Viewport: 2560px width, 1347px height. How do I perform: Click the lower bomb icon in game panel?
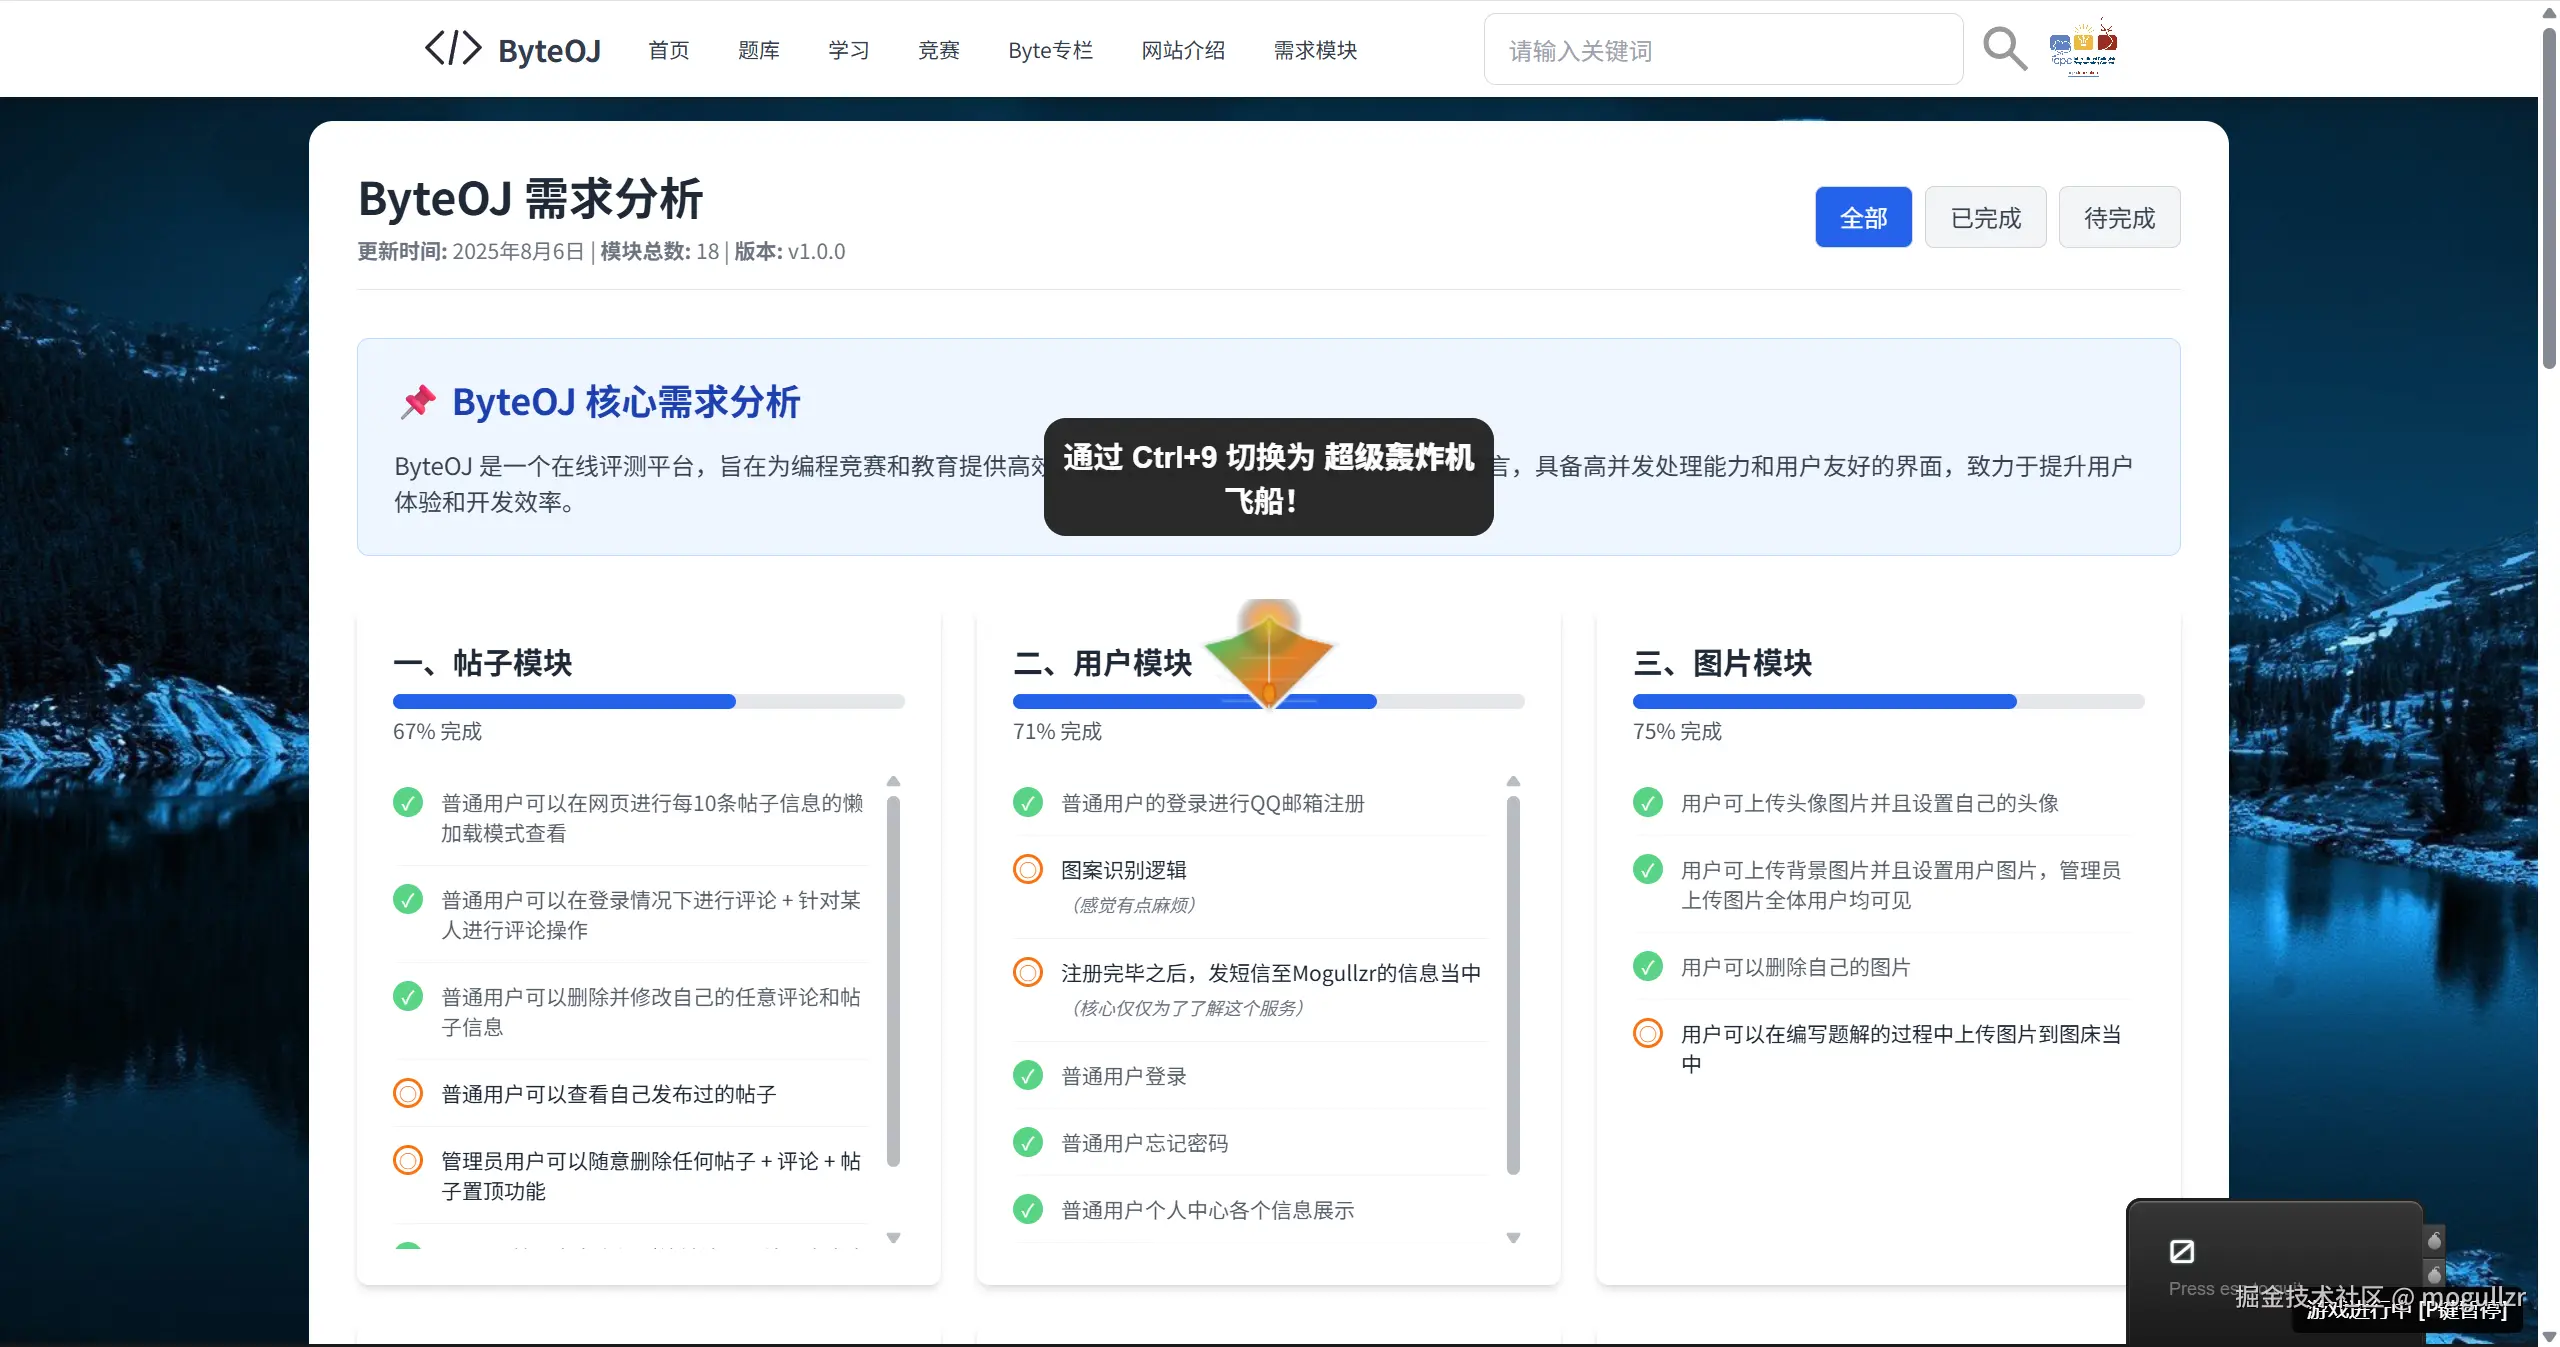point(2434,1273)
